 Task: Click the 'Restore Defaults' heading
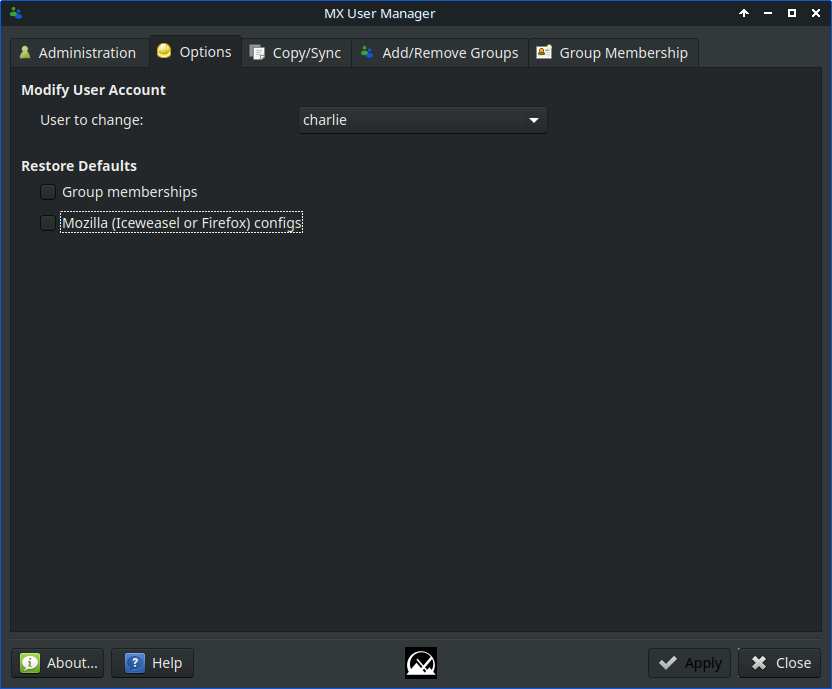tap(79, 166)
